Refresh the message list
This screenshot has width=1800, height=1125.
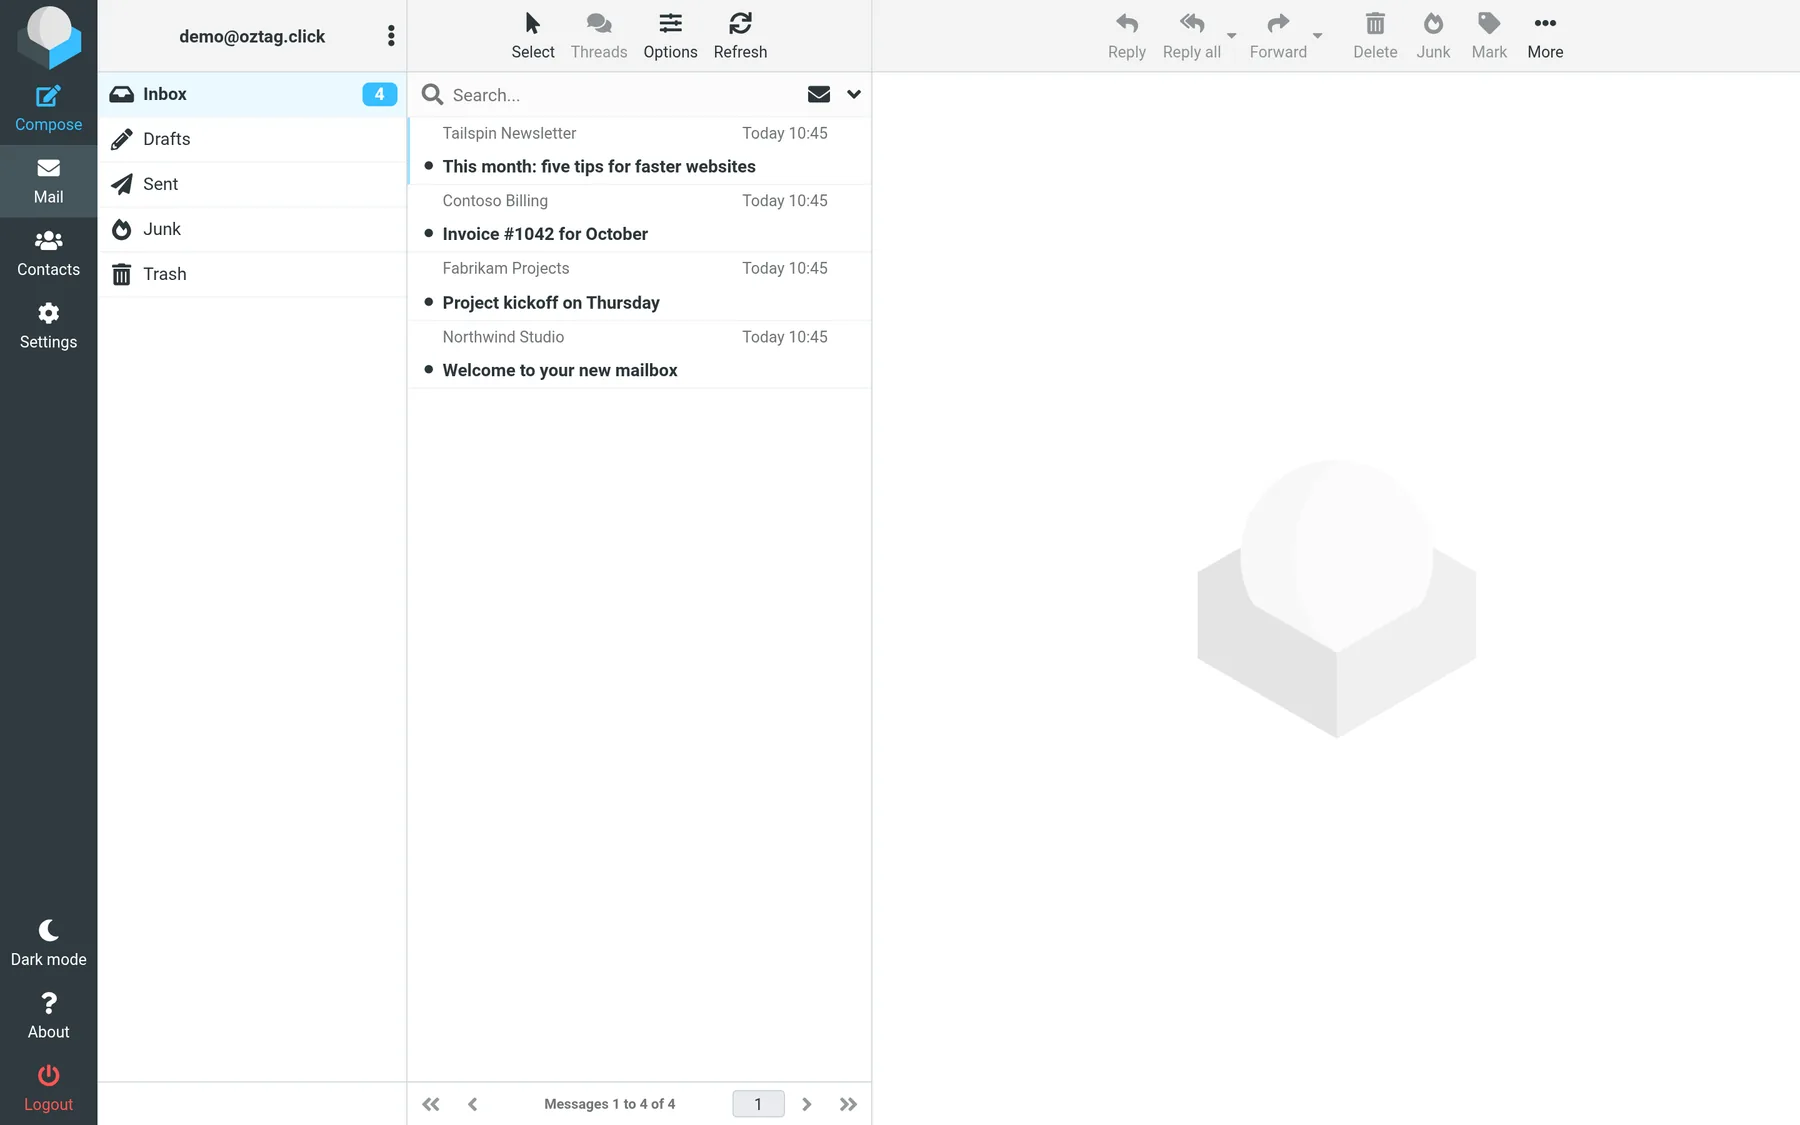pyautogui.click(x=740, y=36)
